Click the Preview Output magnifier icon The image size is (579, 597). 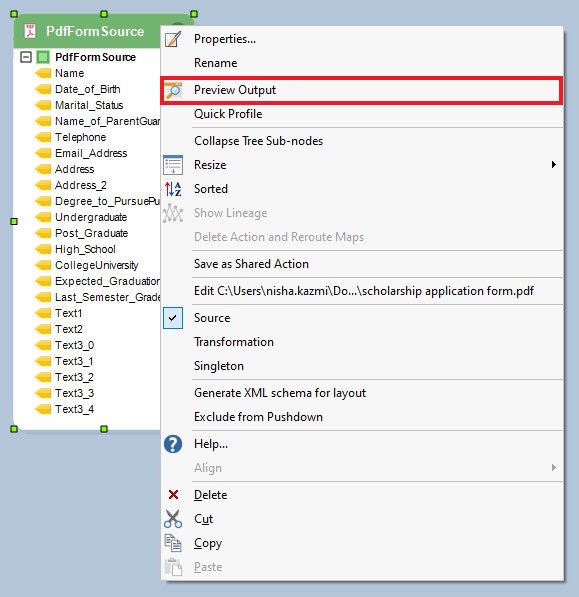(x=173, y=90)
